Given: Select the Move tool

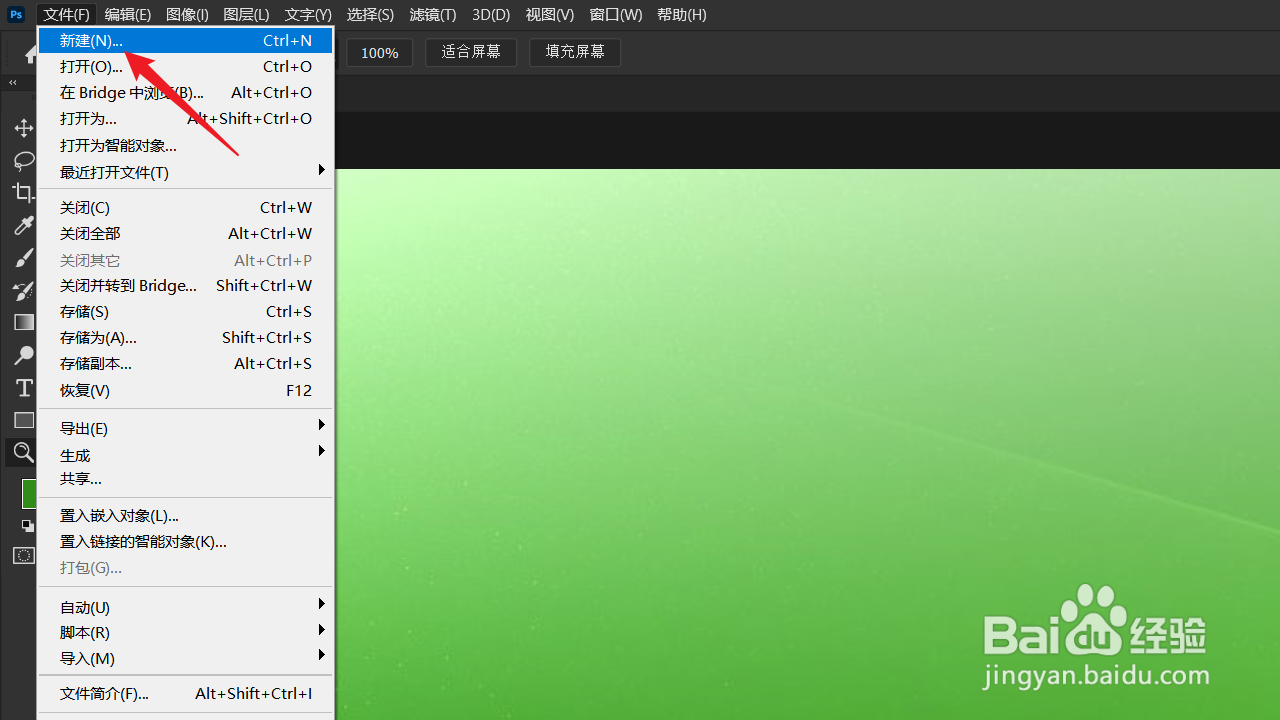Looking at the screenshot, I should [x=24, y=128].
